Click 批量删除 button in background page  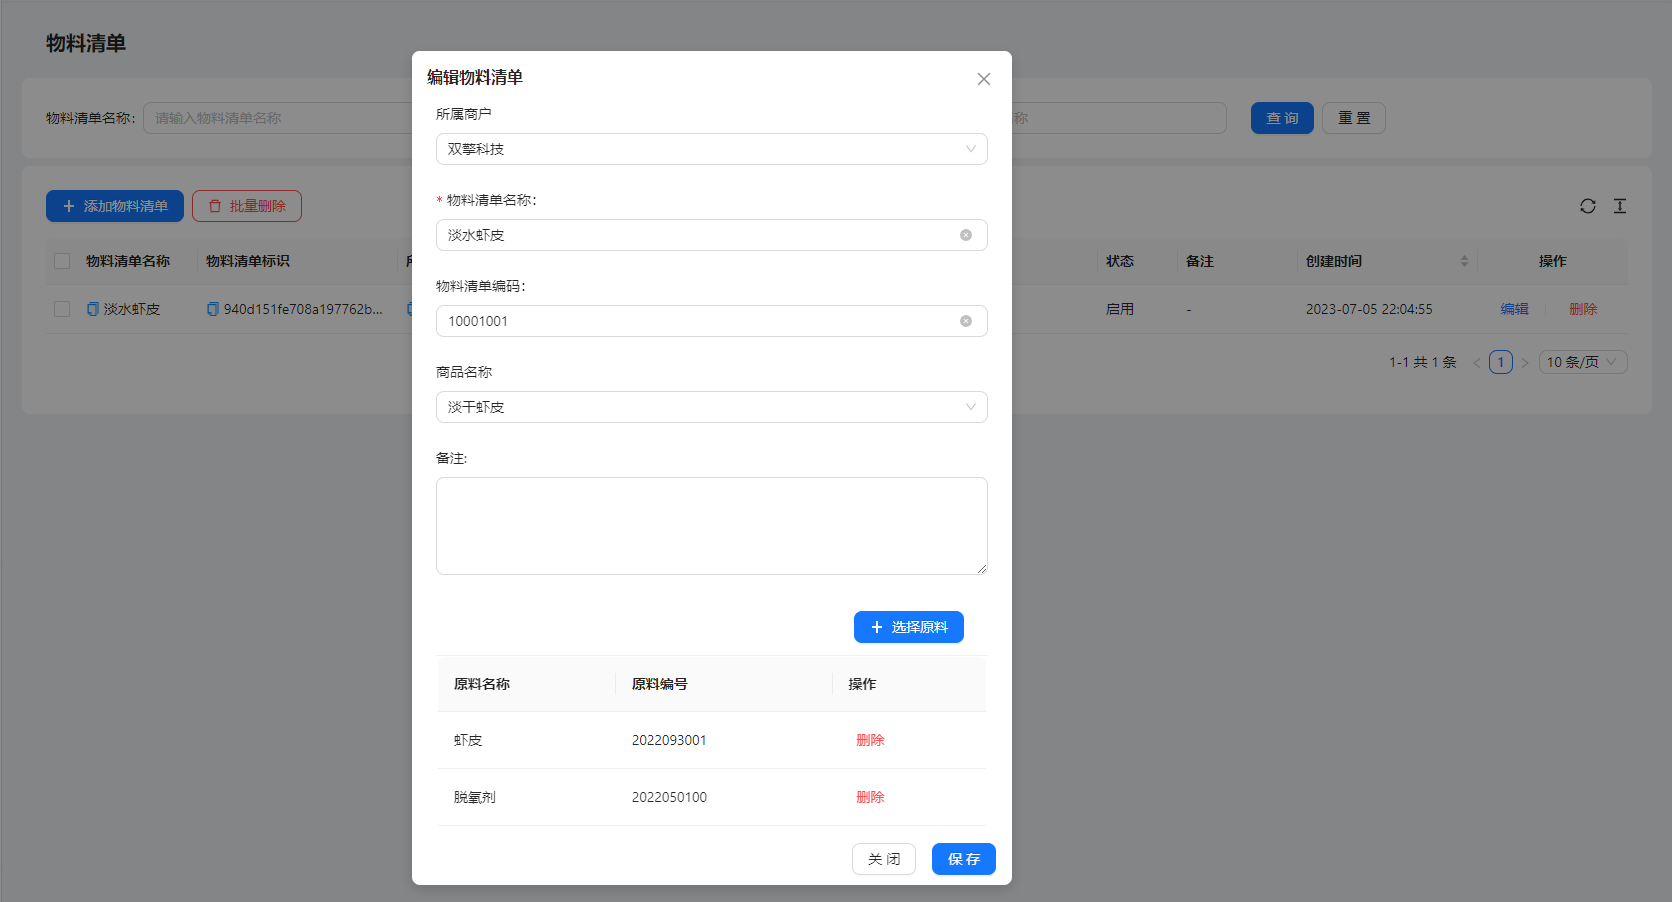click(x=247, y=206)
